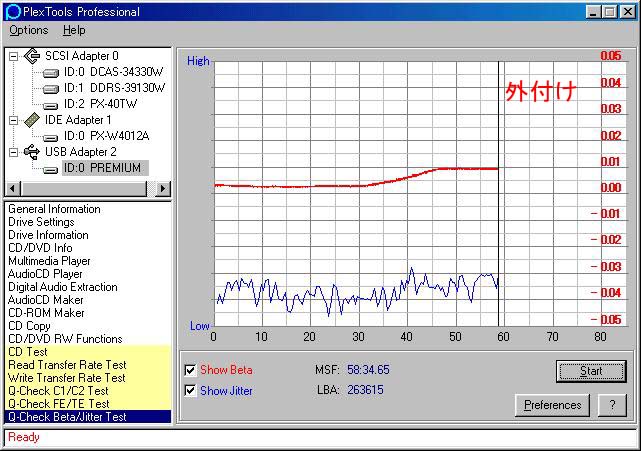Click the SCSI Adapter 0 icon
The height and width of the screenshot is (451, 641).
pos(32,56)
